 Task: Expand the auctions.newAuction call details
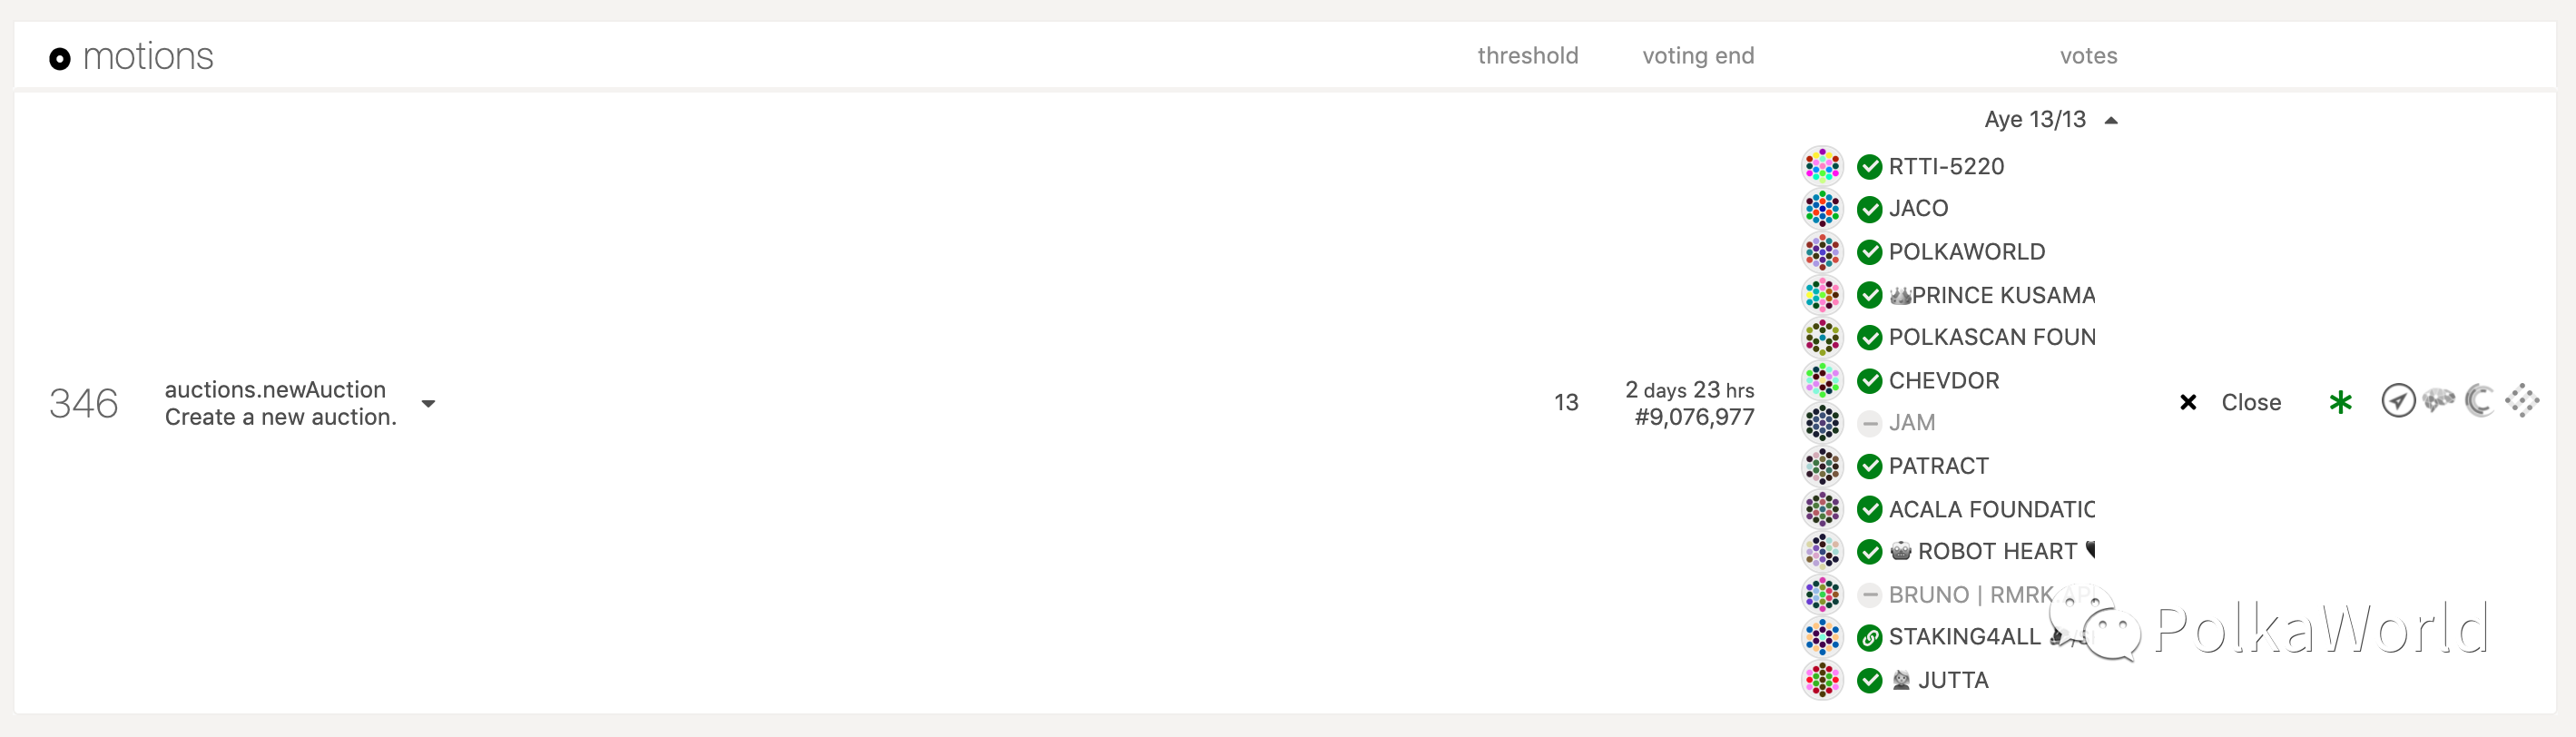[x=428, y=404]
